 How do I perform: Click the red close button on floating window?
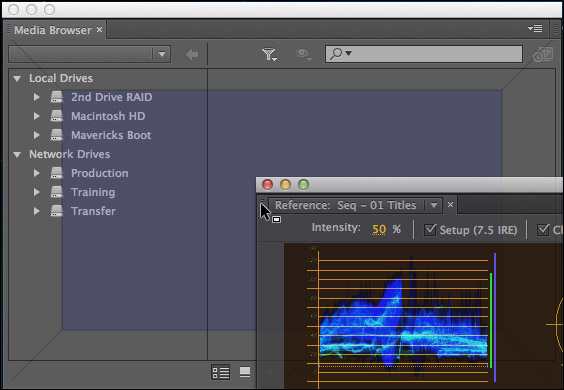point(267,185)
